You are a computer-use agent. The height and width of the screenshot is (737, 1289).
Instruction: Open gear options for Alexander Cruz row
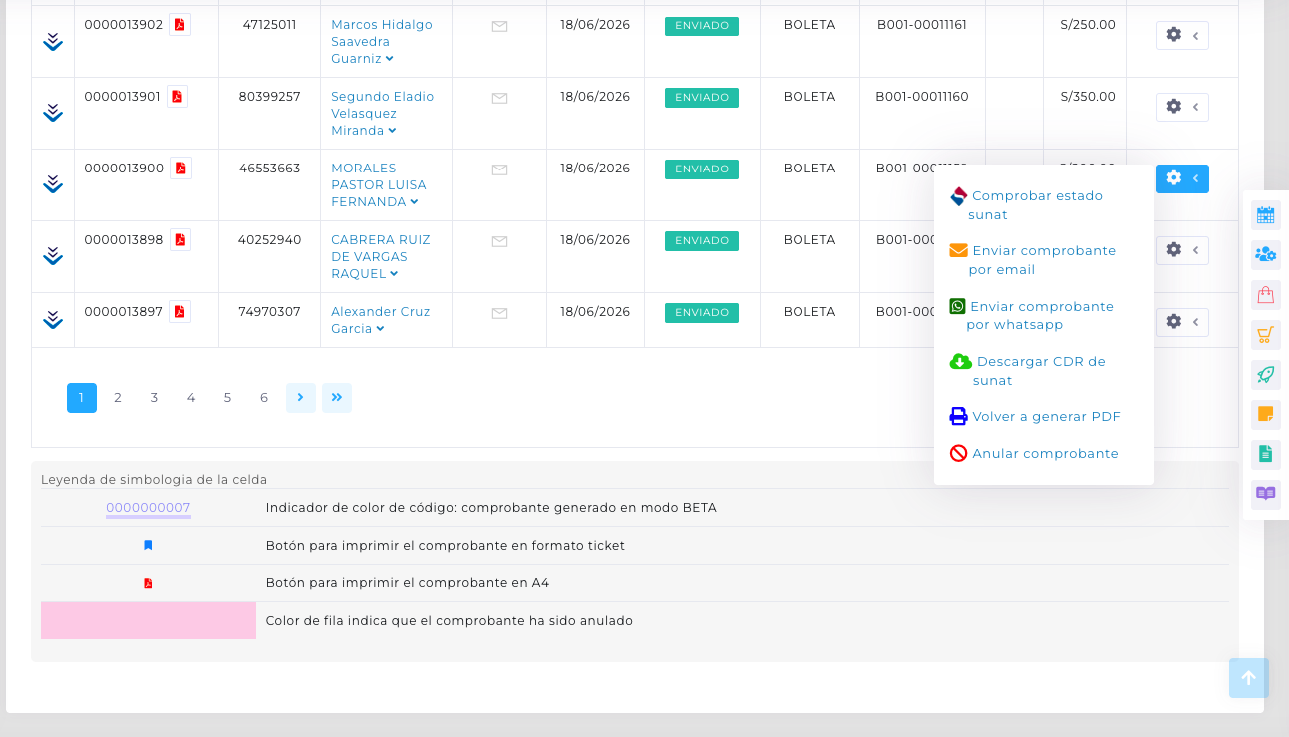(x=1182, y=322)
